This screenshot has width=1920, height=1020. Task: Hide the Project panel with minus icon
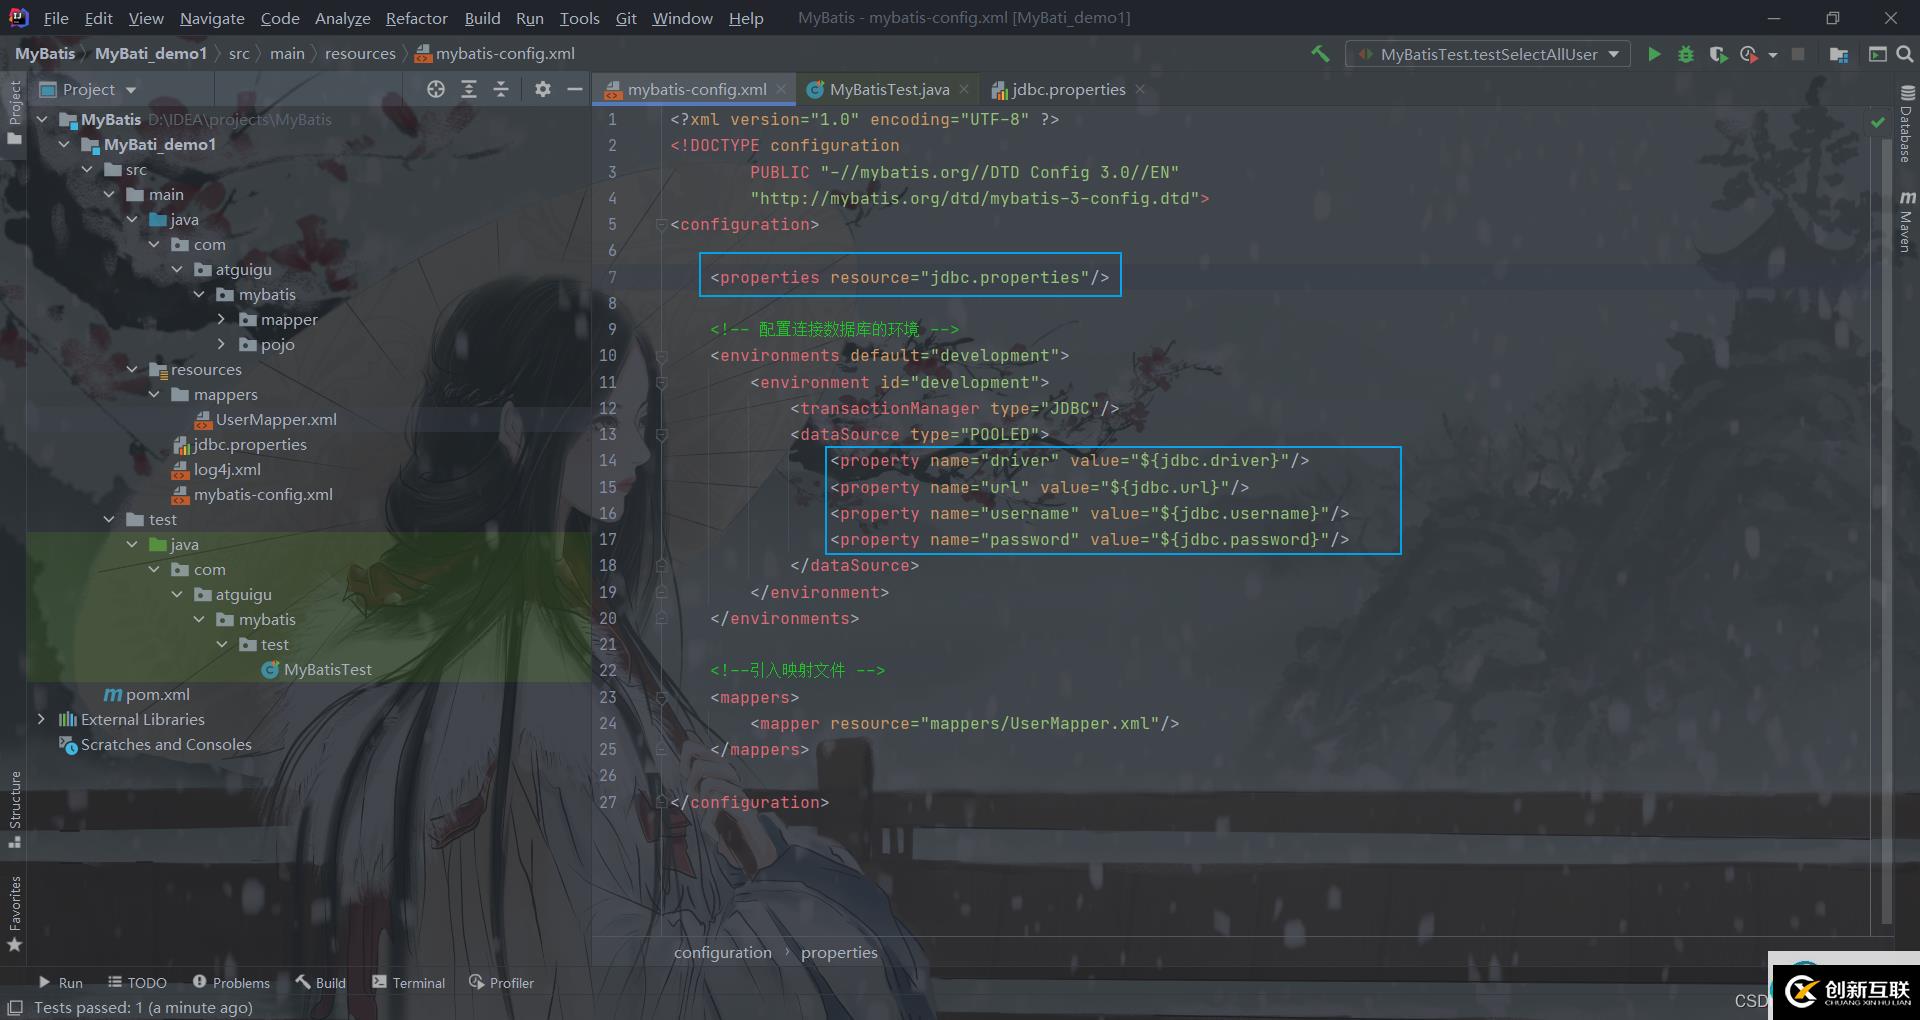pyautogui.click(x=575, y=89)
